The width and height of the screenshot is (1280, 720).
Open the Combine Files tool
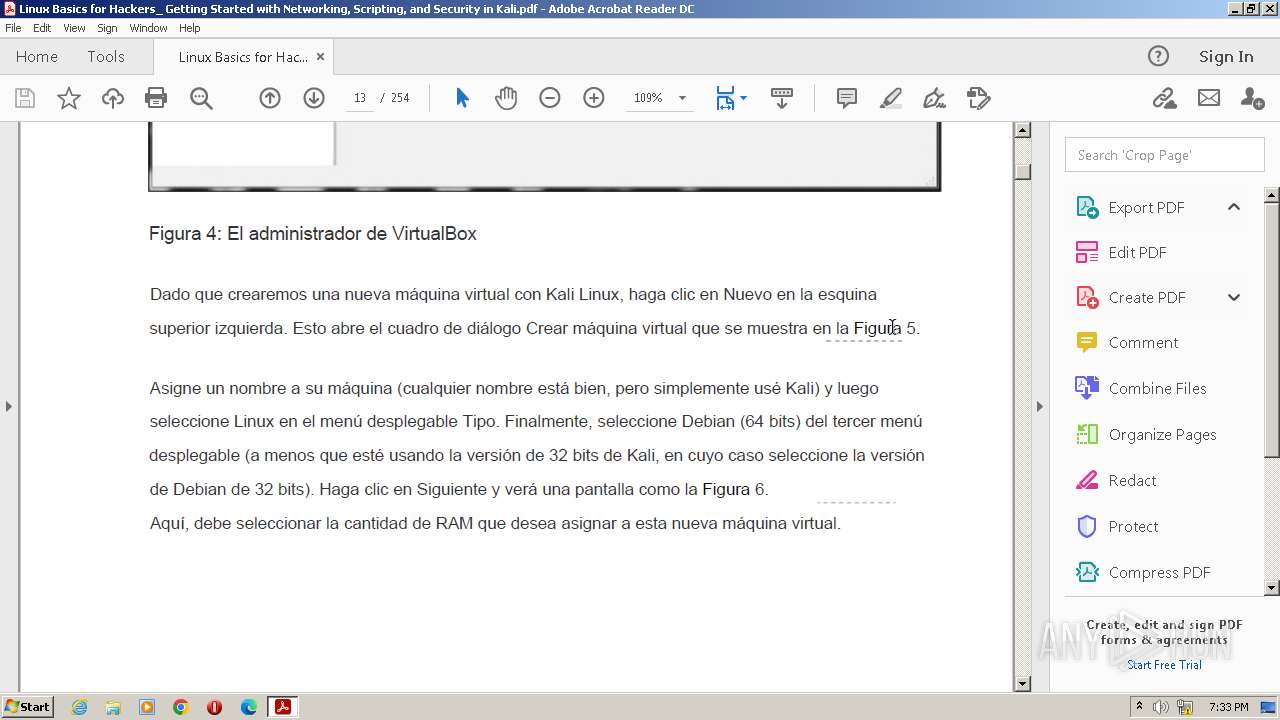[1157, 388]
